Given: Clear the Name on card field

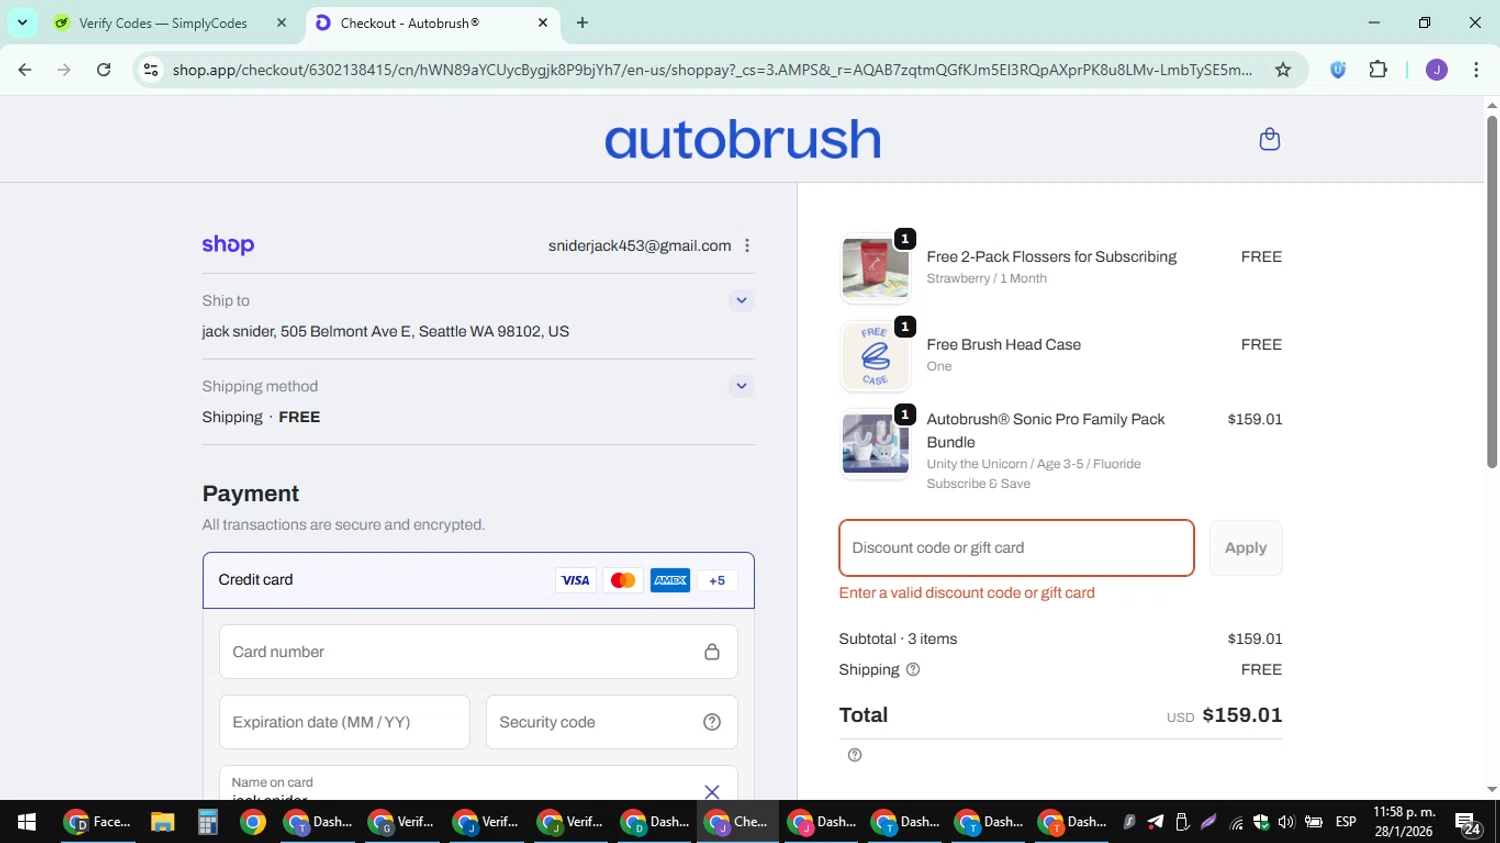Looking at the screenshot, I should point(712,792).
